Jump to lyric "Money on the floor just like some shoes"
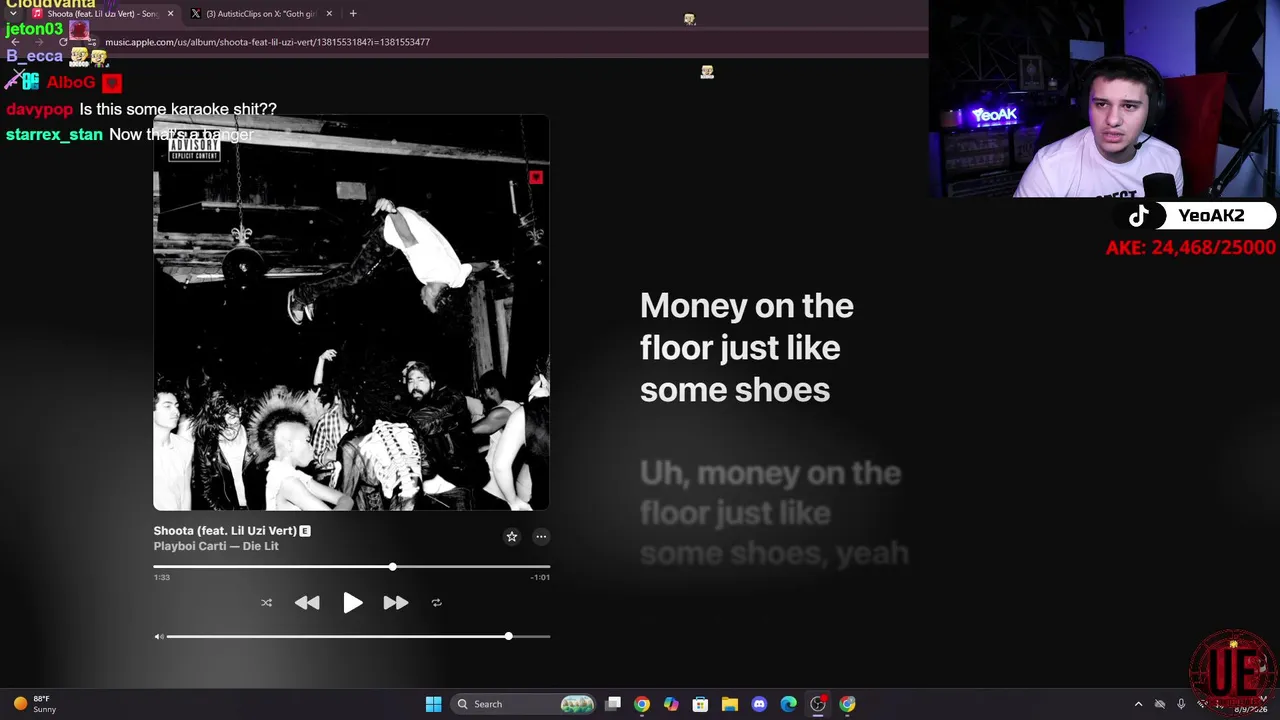The width and height of the screenshot is (1280, 720). pyautogui.click(x=747, y=348)
